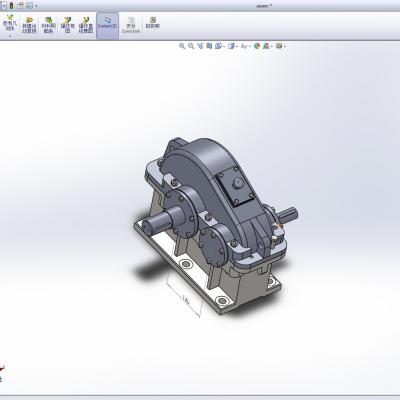Viewport: 400px width, 400px height.
Task: Create an Exploded View
Action: (x=67, y=25)
